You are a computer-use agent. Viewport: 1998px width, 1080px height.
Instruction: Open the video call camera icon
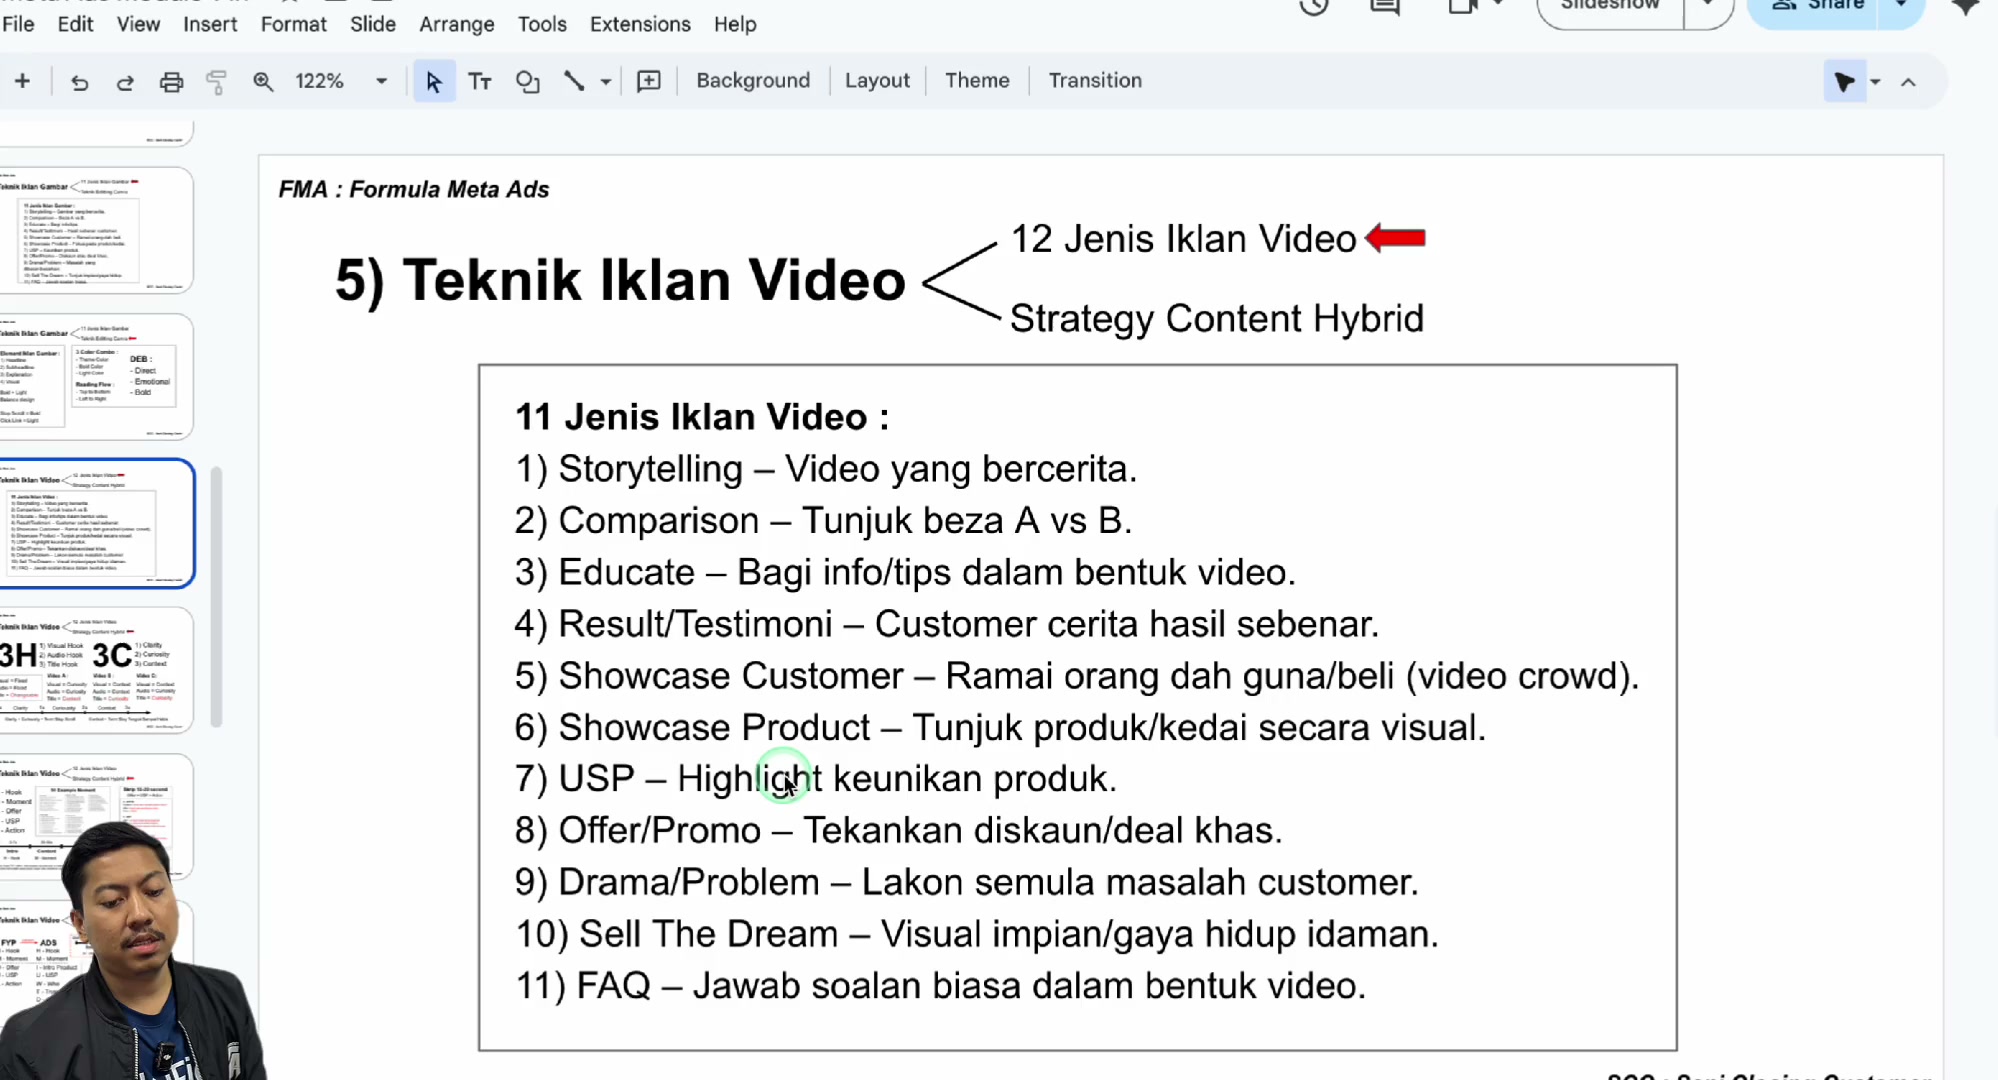pos(1463,6)
